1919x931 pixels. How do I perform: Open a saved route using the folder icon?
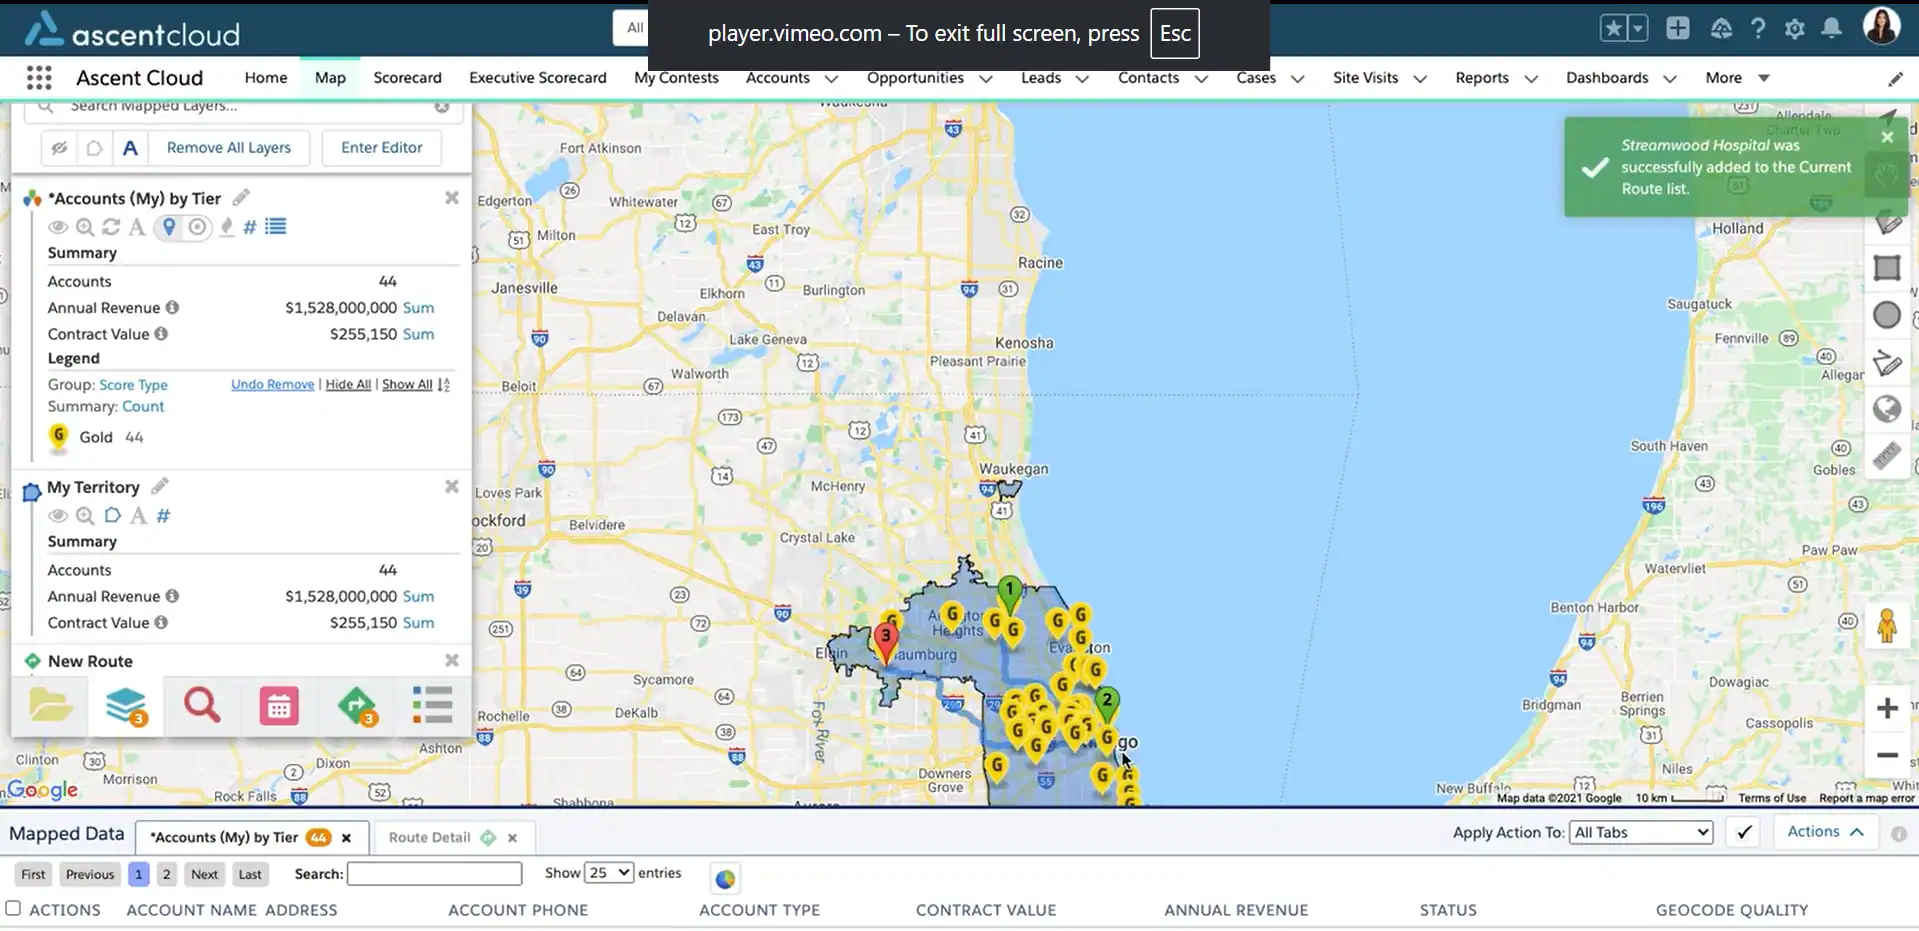(50, 706)
